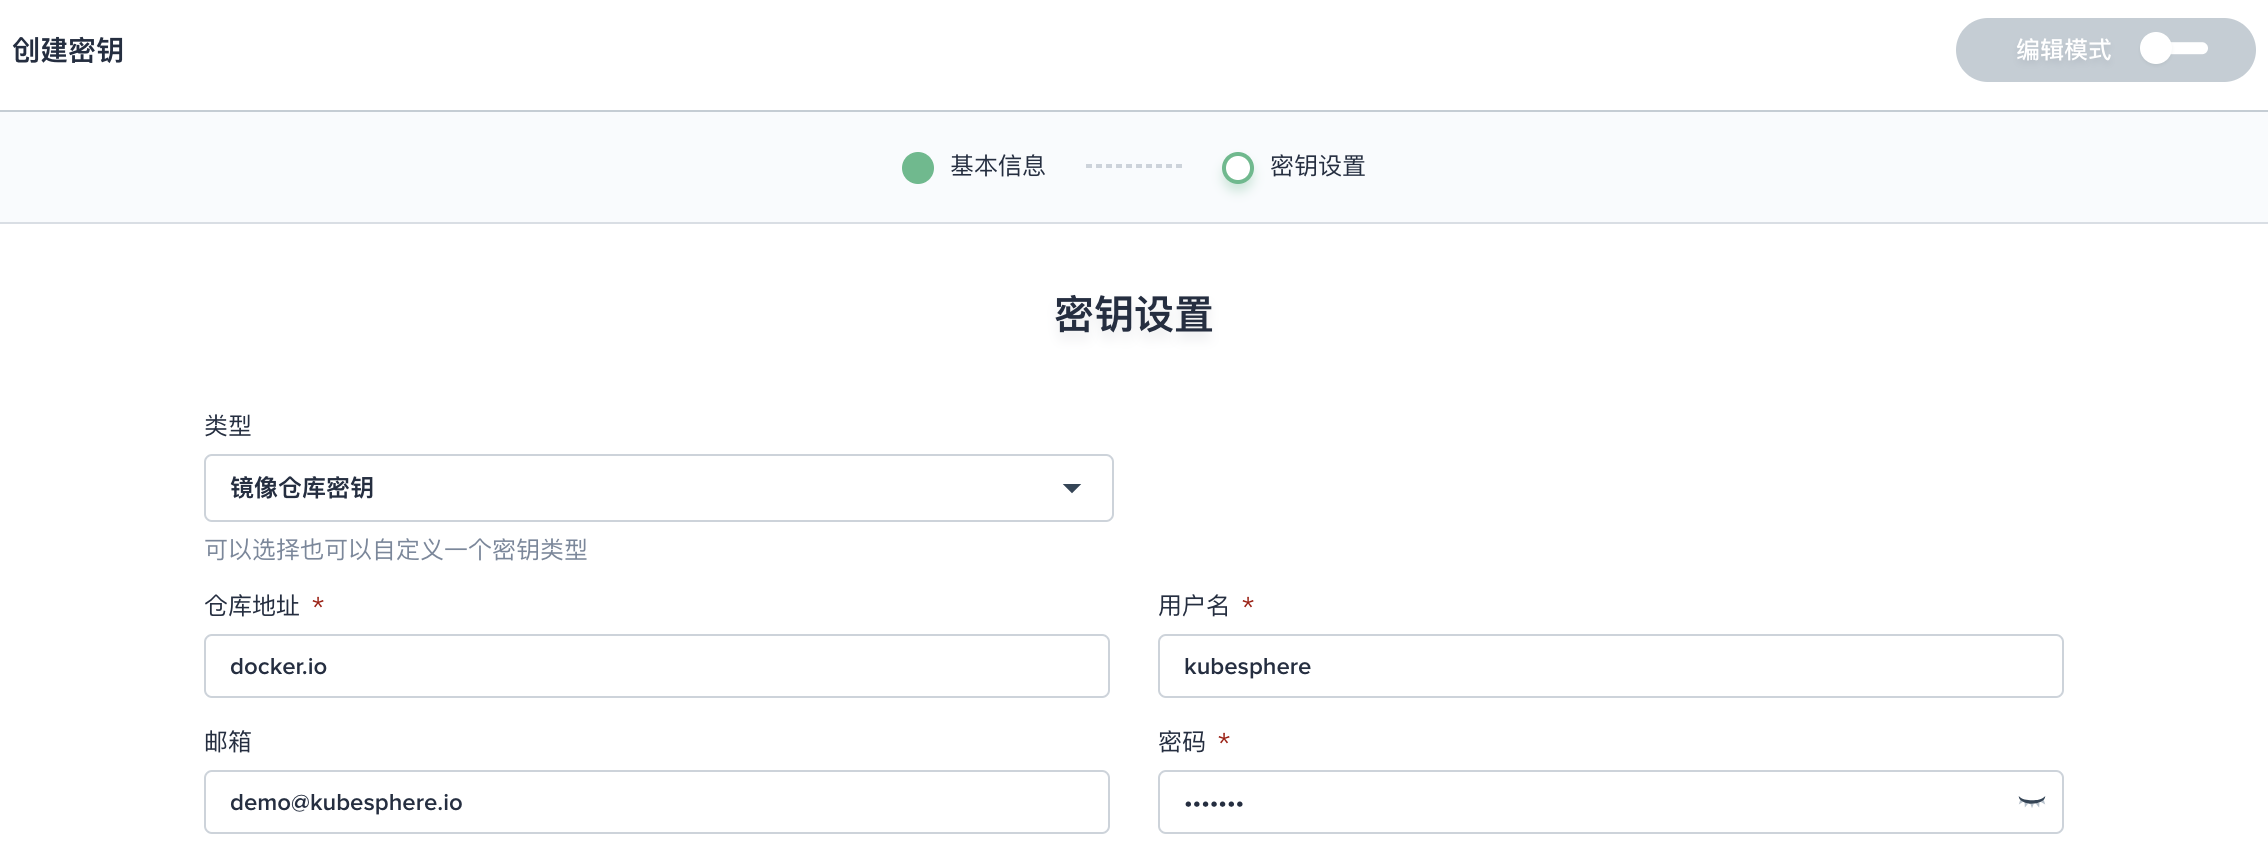Viewport: 2268px width, 868px height.
Task: Click the 用户名 field label
Action: click(x=1193, y=606)
